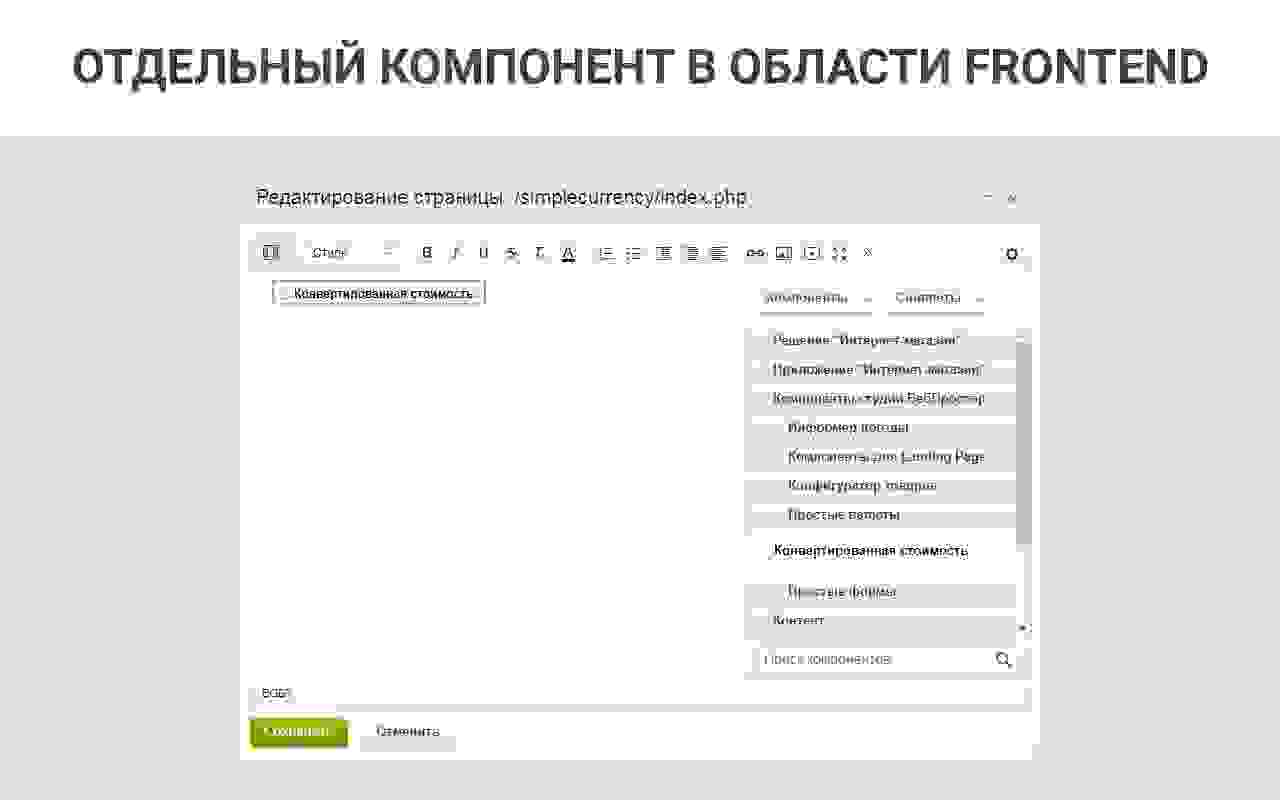This screenshot has width=1280, height=800.
Task: Open the Компоненты tab
Action: [814, 298]
